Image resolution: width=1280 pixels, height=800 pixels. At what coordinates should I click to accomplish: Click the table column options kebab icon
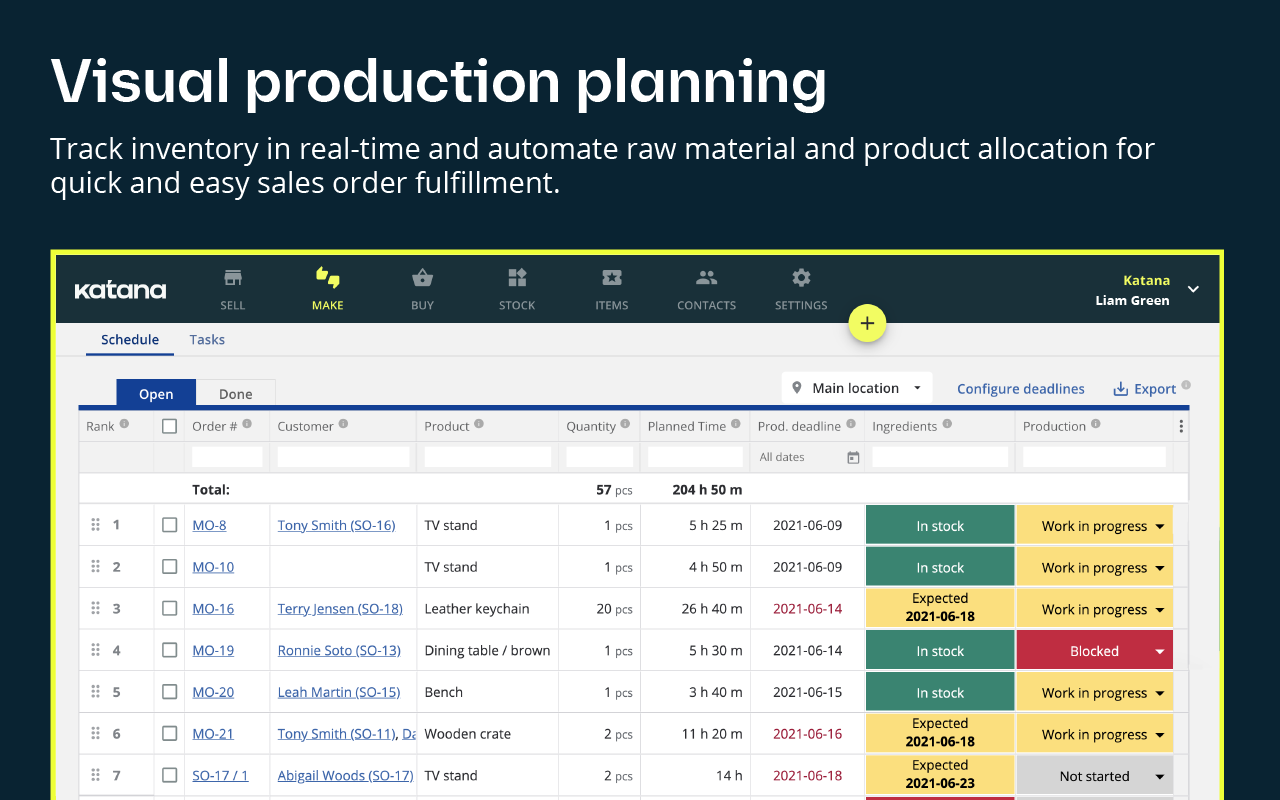[1181, 426]
